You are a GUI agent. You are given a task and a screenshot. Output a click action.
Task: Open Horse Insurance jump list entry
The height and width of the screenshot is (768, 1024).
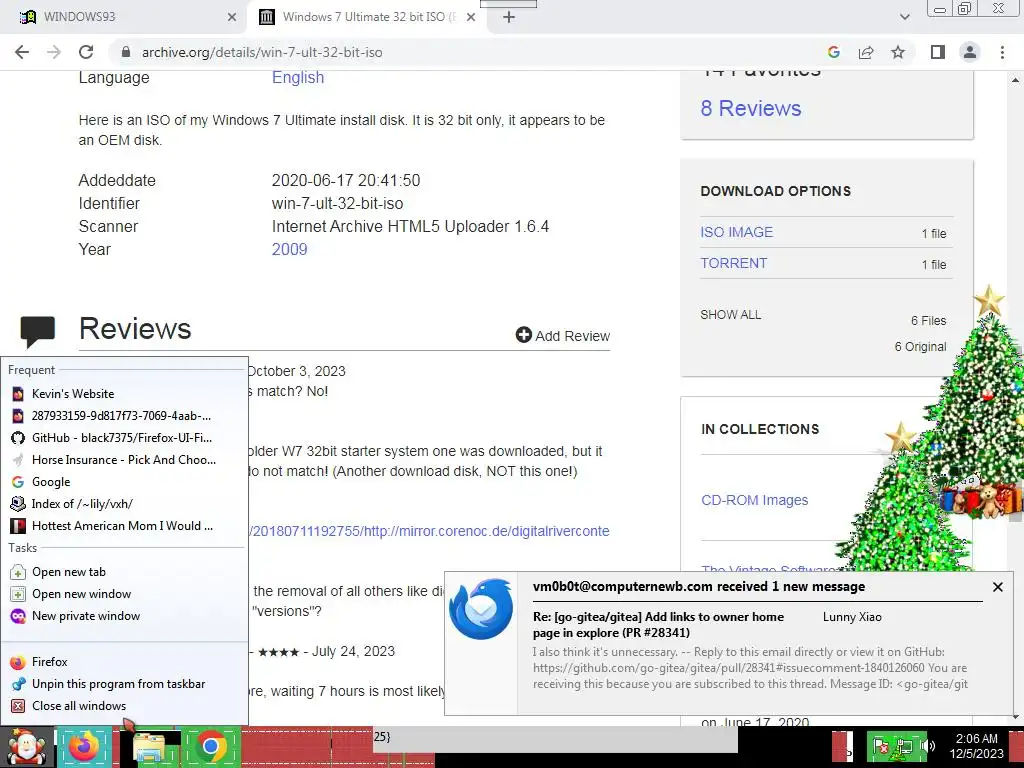pos(124,460)
